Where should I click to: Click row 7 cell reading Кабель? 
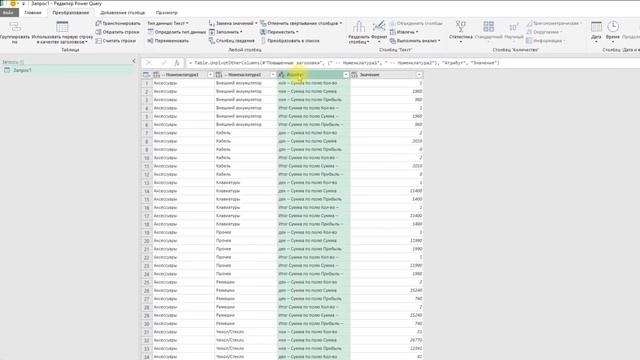245,133
